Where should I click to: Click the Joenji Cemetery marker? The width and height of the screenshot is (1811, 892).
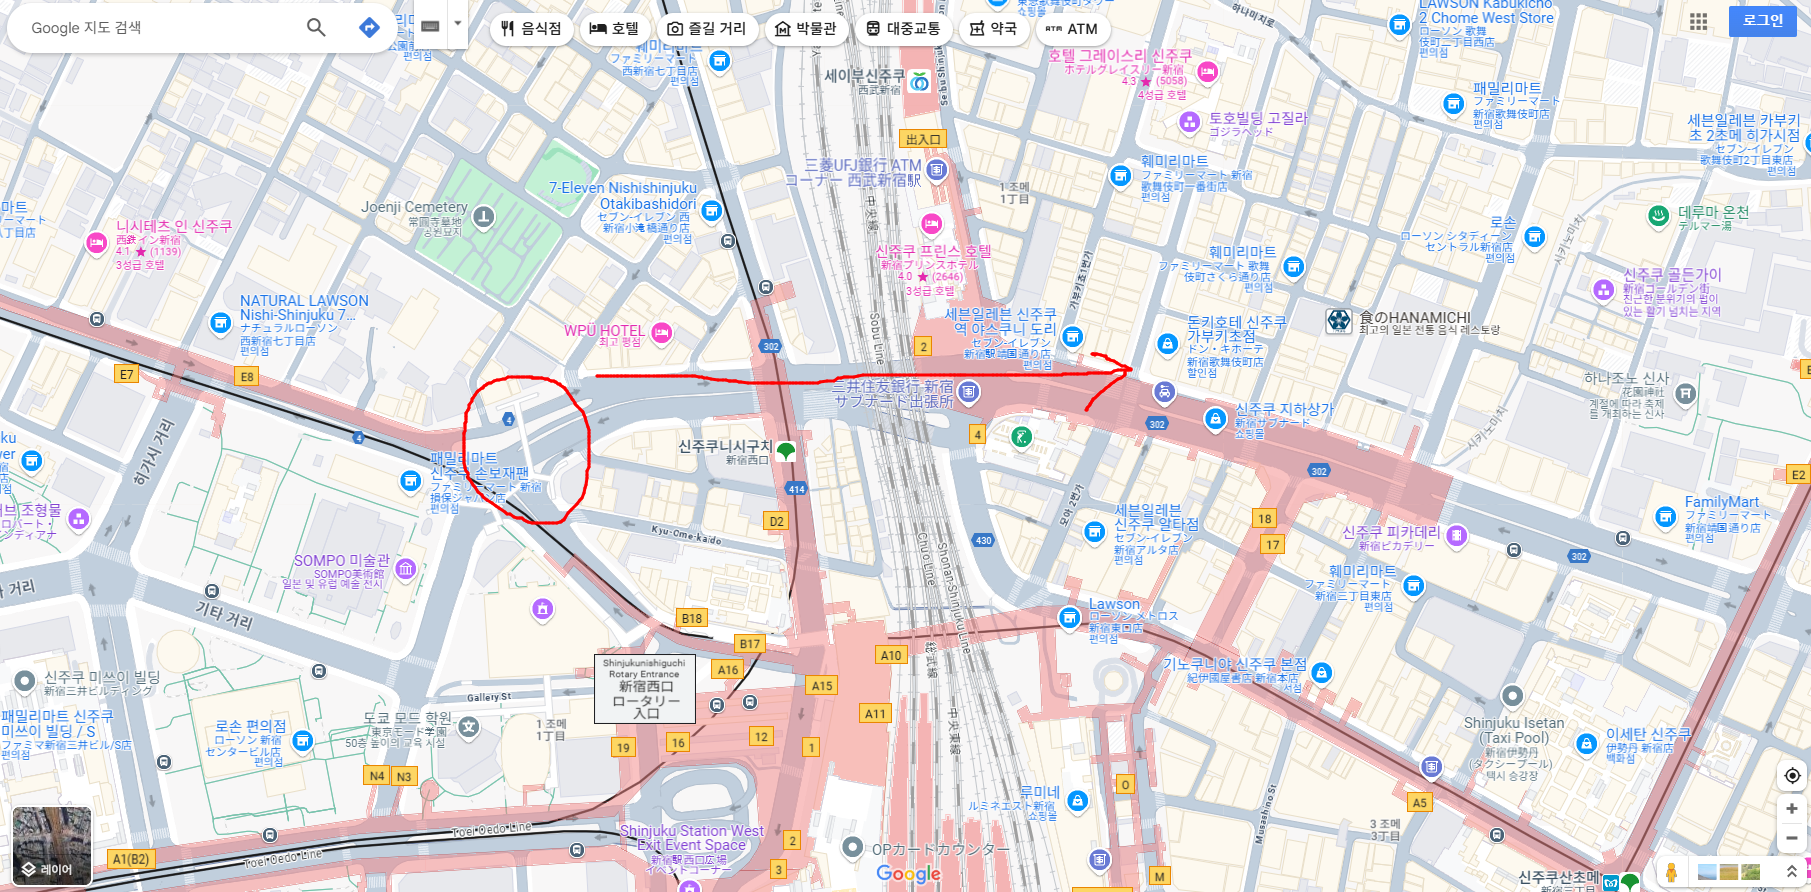(x=484, y=216)
